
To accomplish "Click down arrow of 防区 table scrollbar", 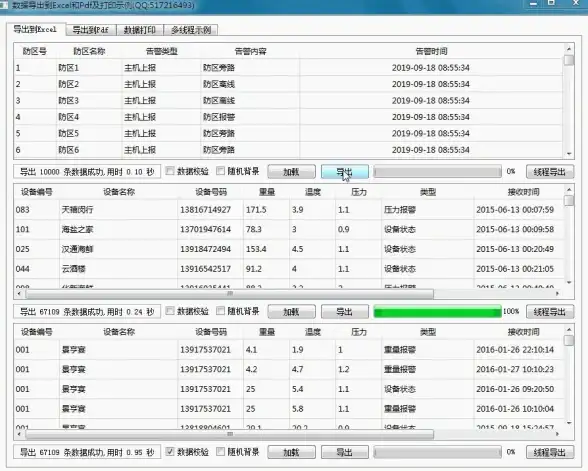I will click(569, 153).
